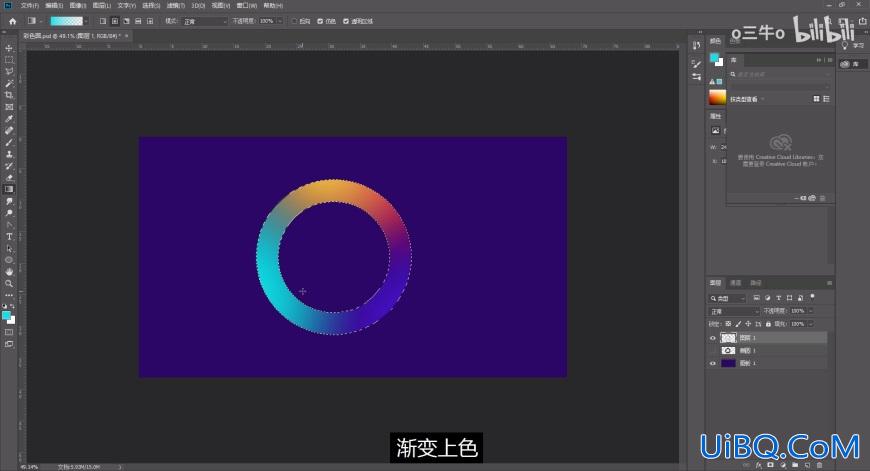
Task: Click the lock all padlock icon
Action: point(768,323)
